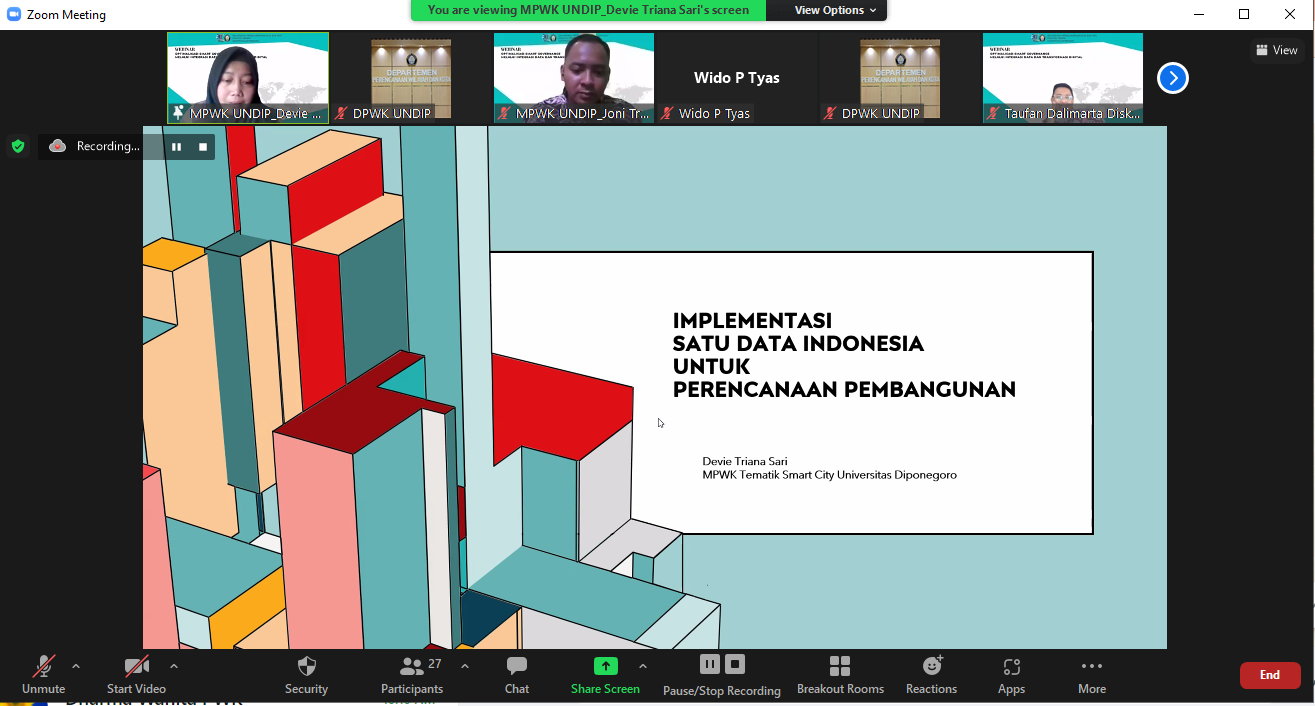
Task: Expand share screen options arrow
Action: pyautogui.click(x=642, y=666)
